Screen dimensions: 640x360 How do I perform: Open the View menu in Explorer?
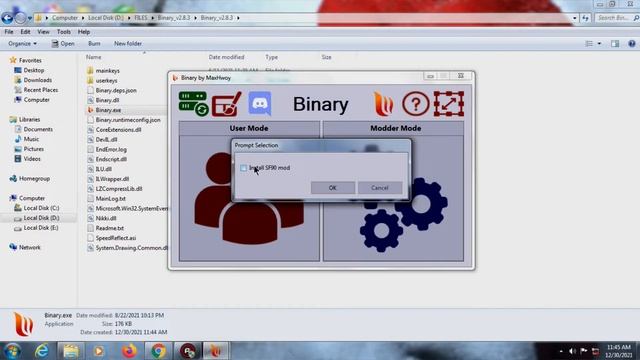(43, 32)
